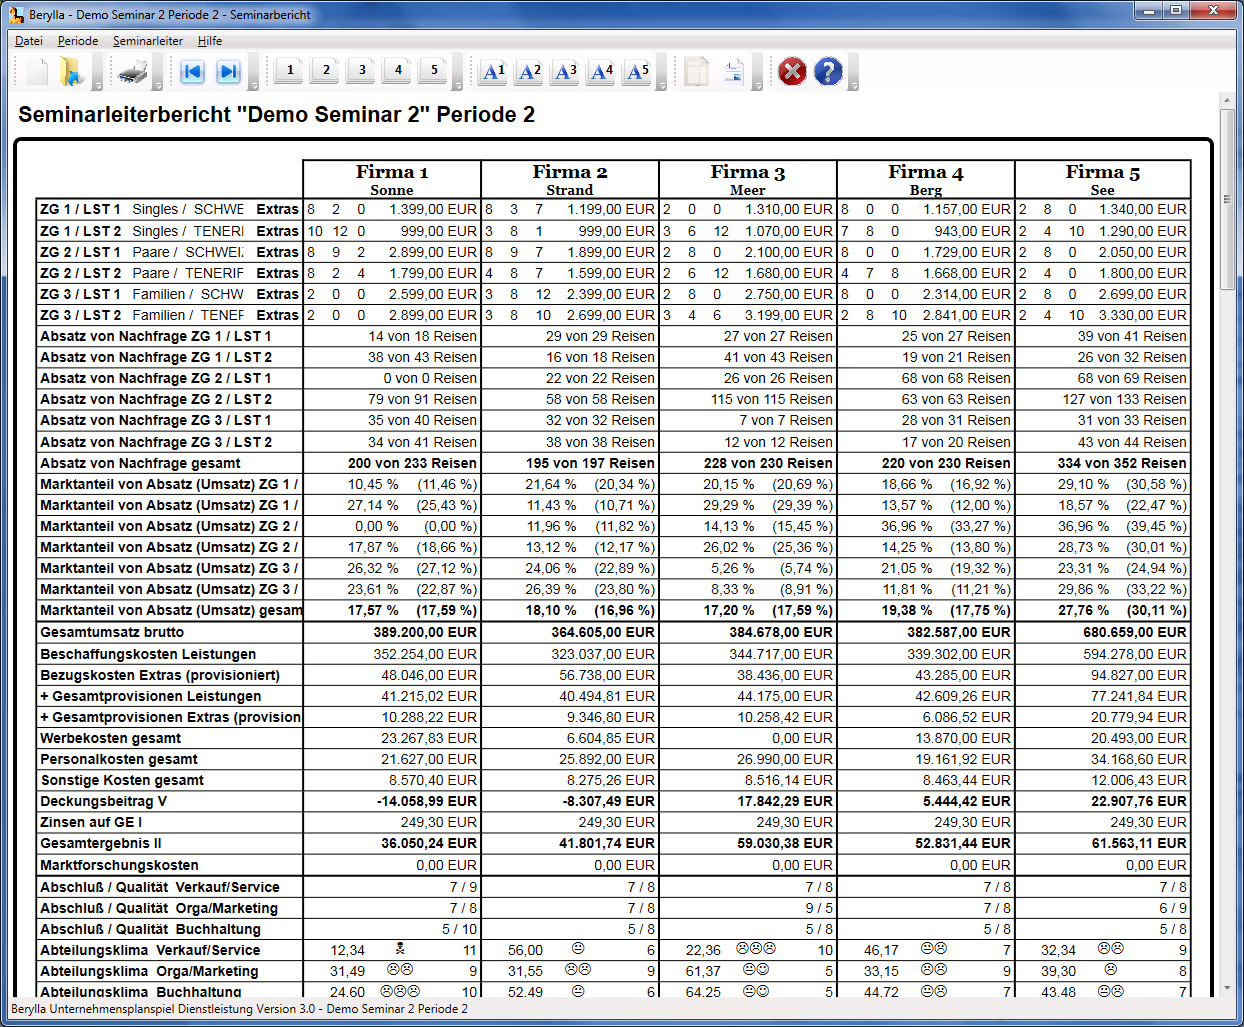
Task: Click the blank new document toolbar icon
Action: 36,72
